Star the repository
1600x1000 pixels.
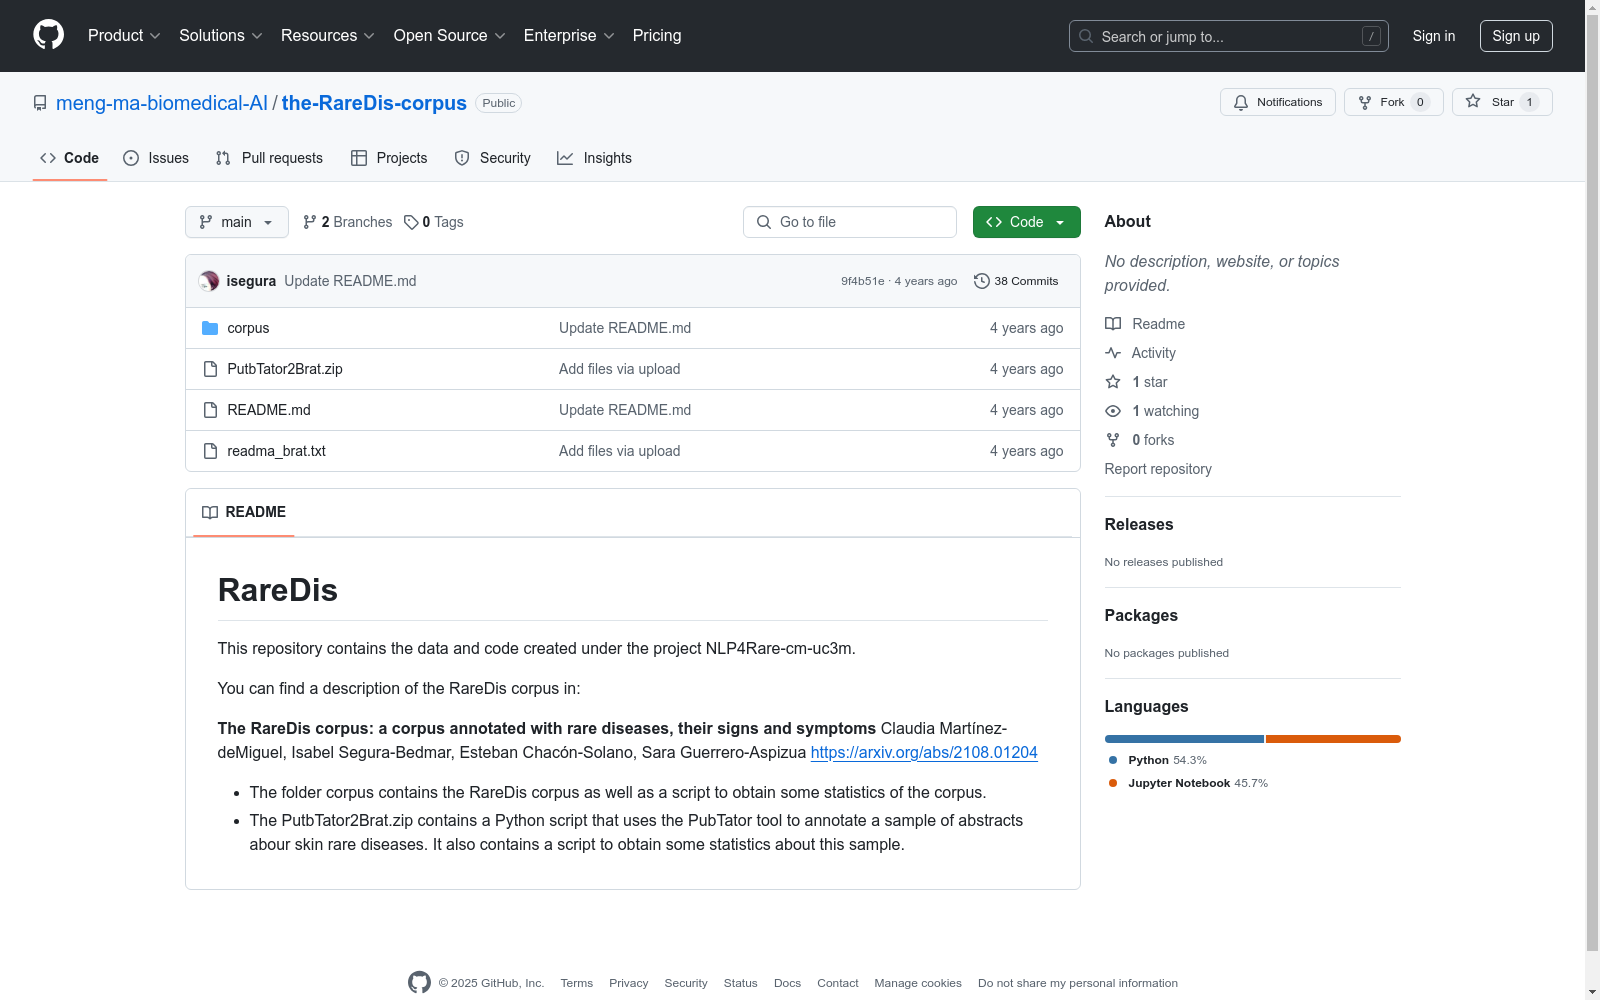tap(1502, 102)
